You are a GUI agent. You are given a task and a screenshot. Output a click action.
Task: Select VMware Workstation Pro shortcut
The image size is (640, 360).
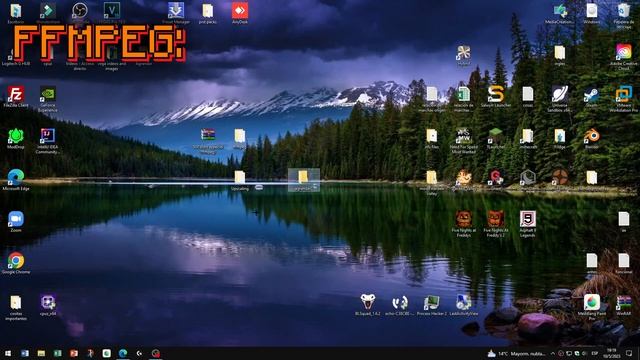coord(624,99)
